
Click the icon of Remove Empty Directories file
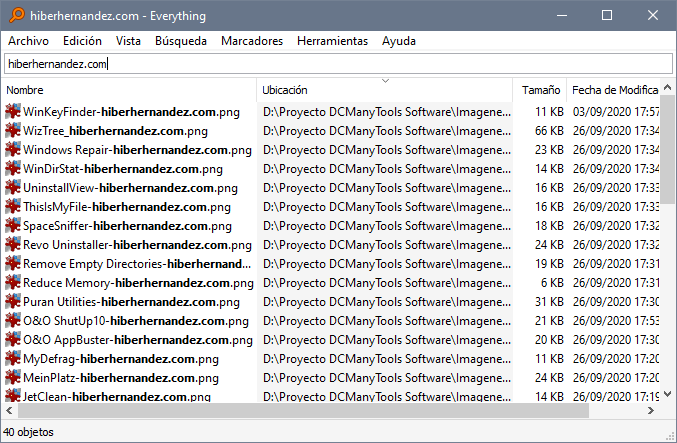pyautogui.click(x=13, y=263)
